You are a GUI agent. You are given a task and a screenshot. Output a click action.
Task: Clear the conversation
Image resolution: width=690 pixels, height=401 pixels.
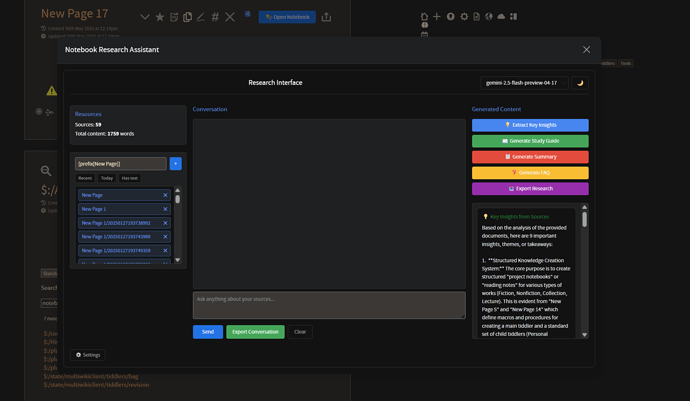point(300,332)
